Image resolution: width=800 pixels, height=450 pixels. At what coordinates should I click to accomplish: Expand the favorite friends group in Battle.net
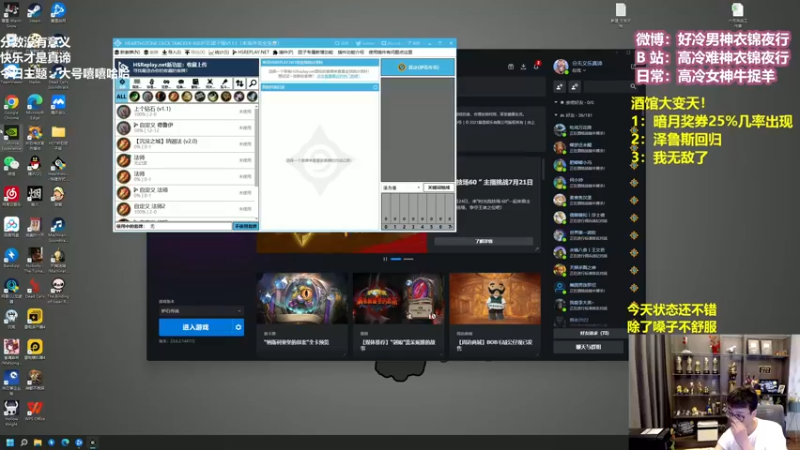(556, 102)
